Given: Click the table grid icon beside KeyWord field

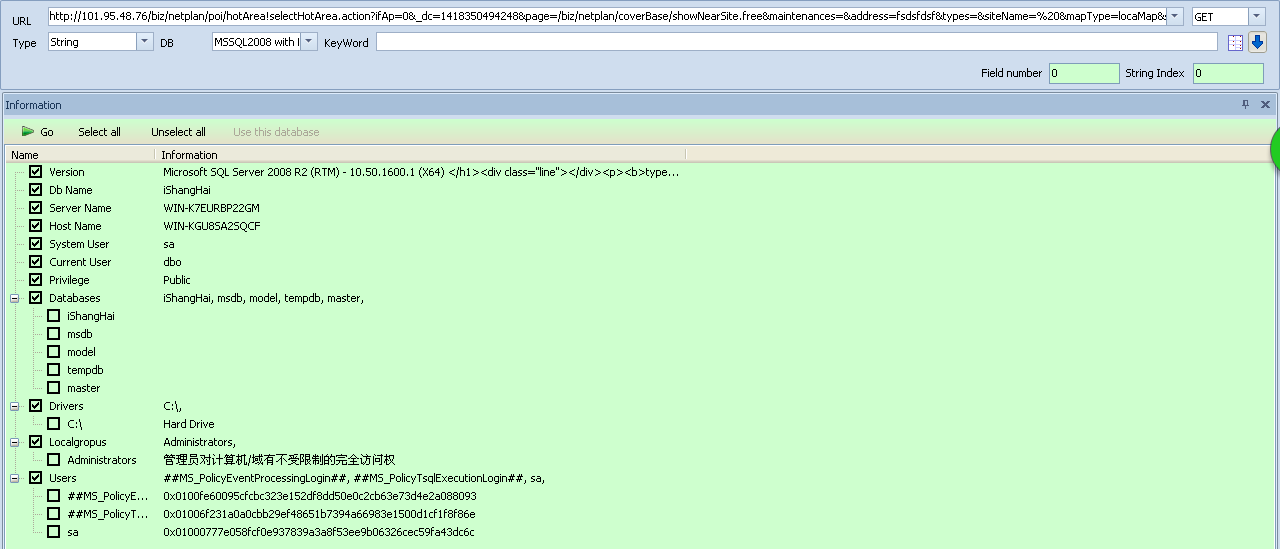Looking at the screenshot, I should click(1236, 43).
